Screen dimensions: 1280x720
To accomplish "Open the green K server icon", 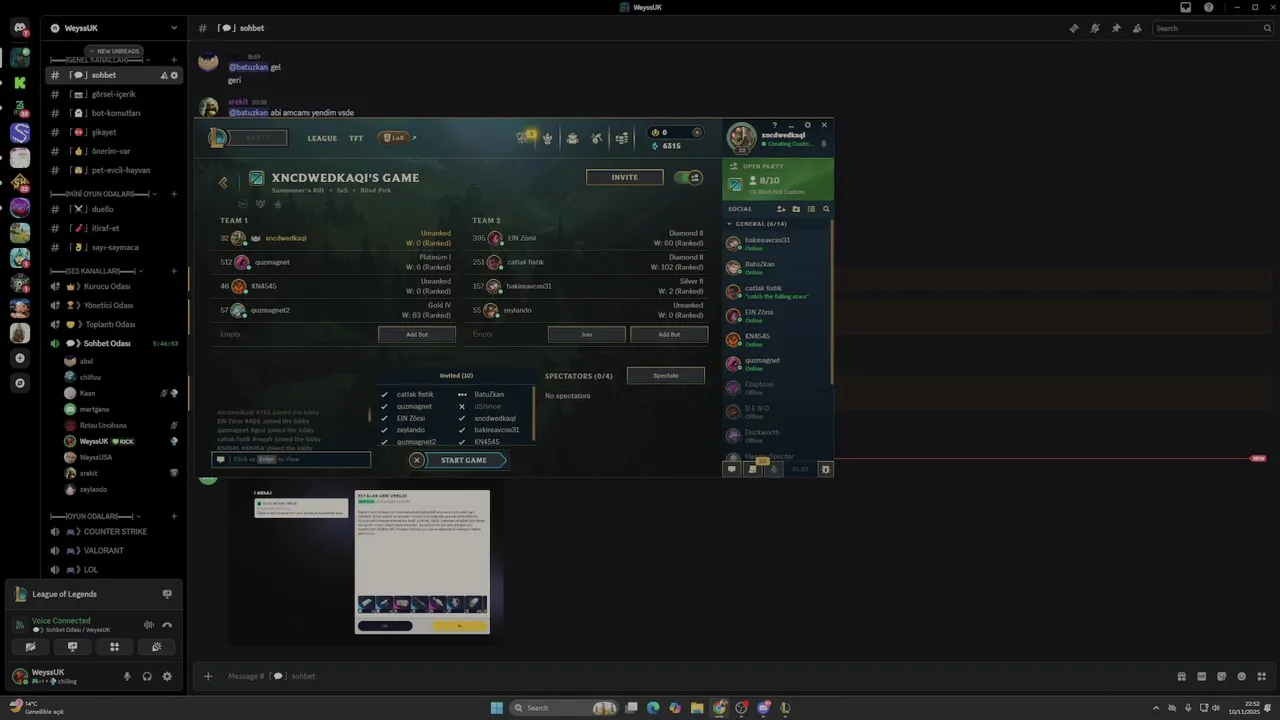I will (20, 83).
